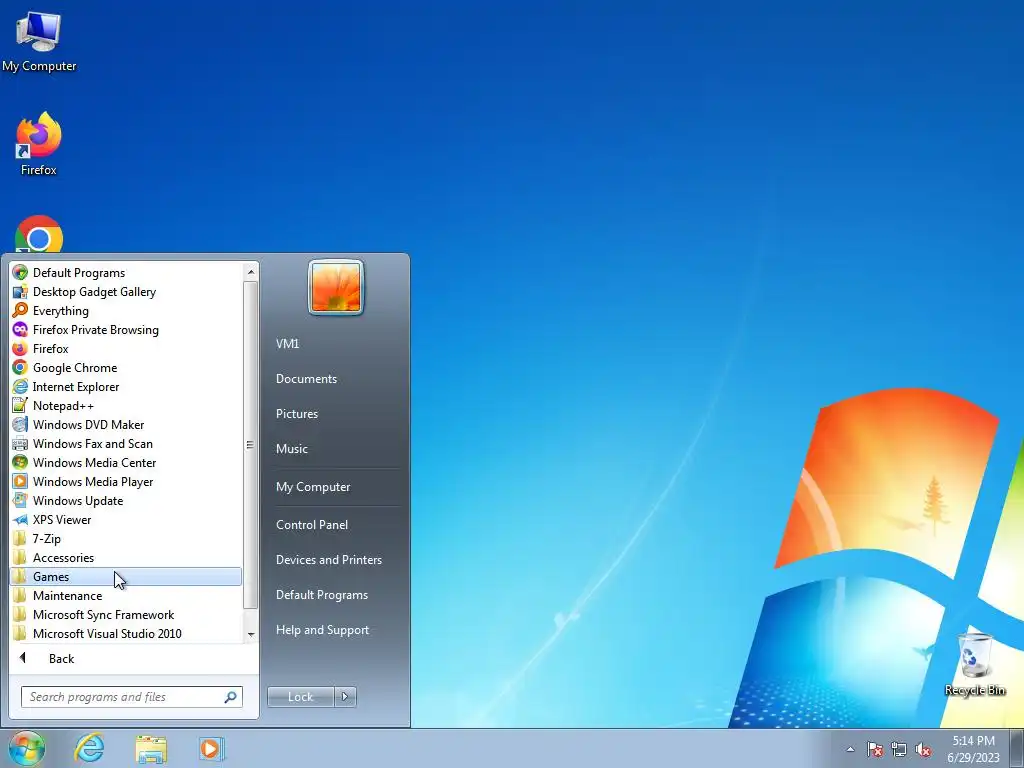
Task: Launch Desktop Gadget Gallery
Action: coord(126,291)
